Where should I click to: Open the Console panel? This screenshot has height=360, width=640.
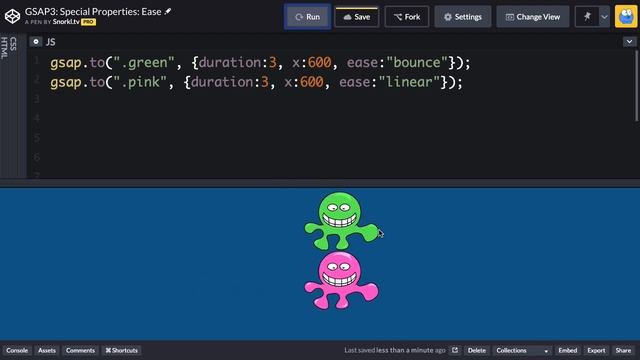(17, 350)
